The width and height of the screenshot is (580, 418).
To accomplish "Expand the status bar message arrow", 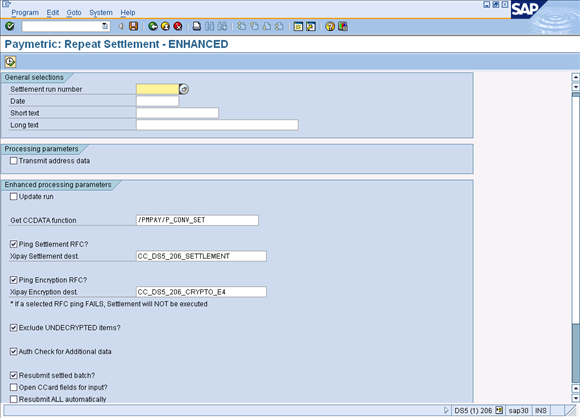I will [x=446, y=410].
